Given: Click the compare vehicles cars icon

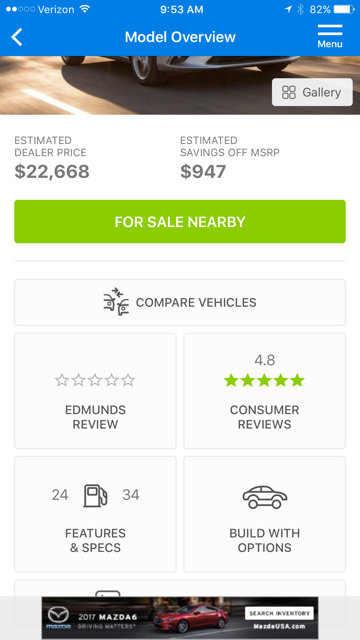Looking at the screenshot, I should click(116, 302).
